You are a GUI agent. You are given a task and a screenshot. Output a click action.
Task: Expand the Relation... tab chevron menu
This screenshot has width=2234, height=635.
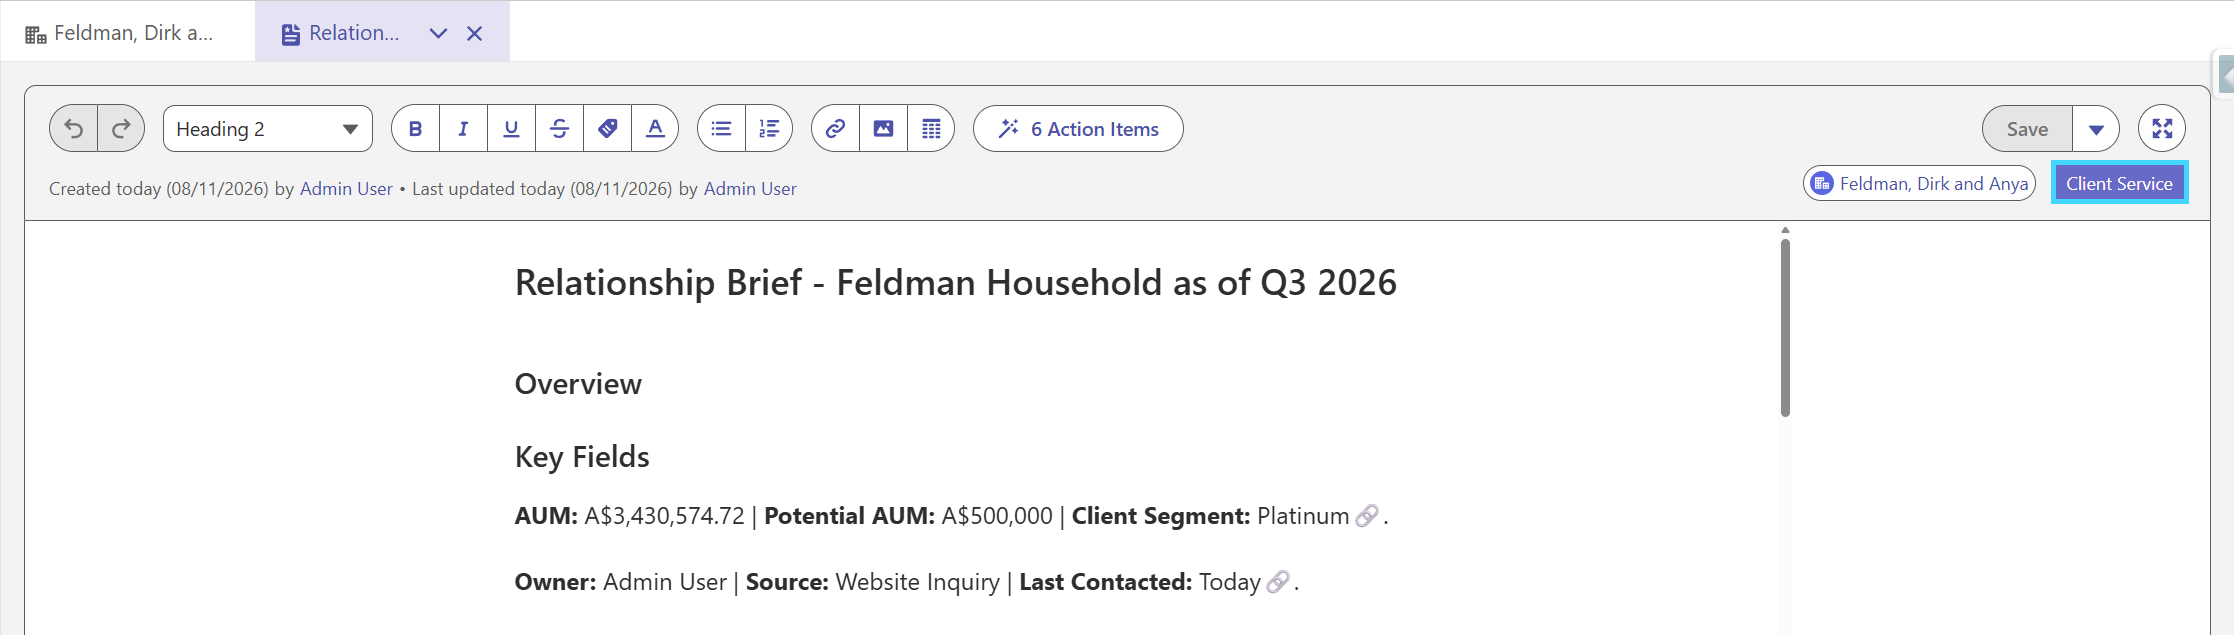438,33
